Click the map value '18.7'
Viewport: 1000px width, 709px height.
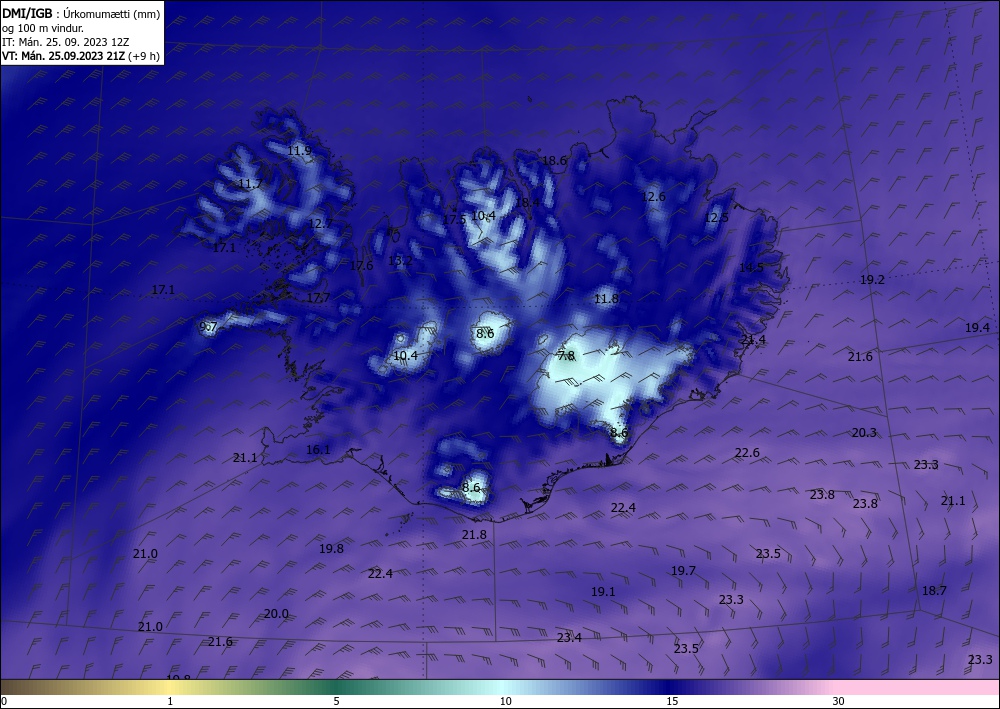click(x=934, y=590)
